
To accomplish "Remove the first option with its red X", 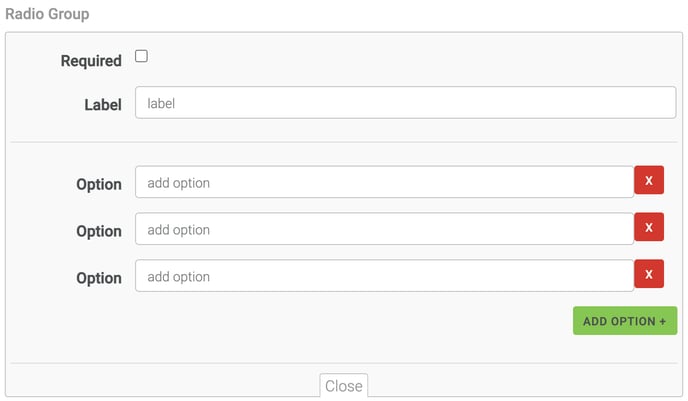I will 649,181.
